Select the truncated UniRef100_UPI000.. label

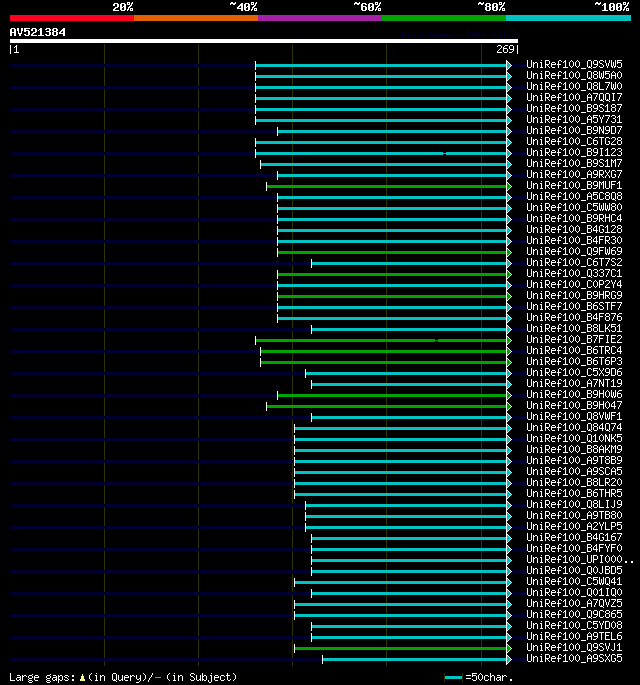coord(580,559)
